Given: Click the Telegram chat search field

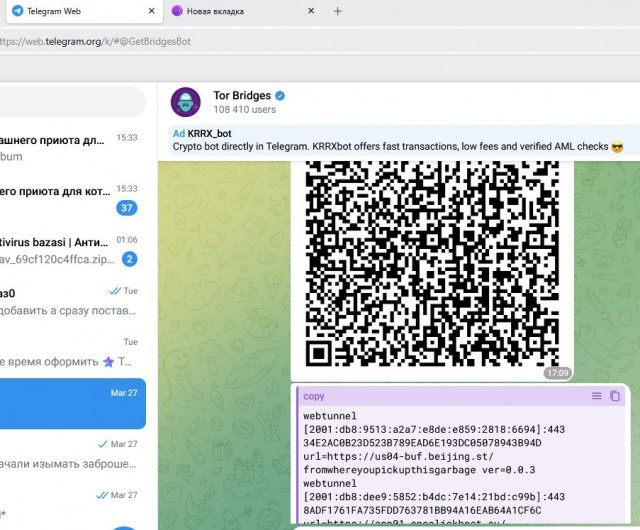Looking at the screenshot, I should coord(73,102).
